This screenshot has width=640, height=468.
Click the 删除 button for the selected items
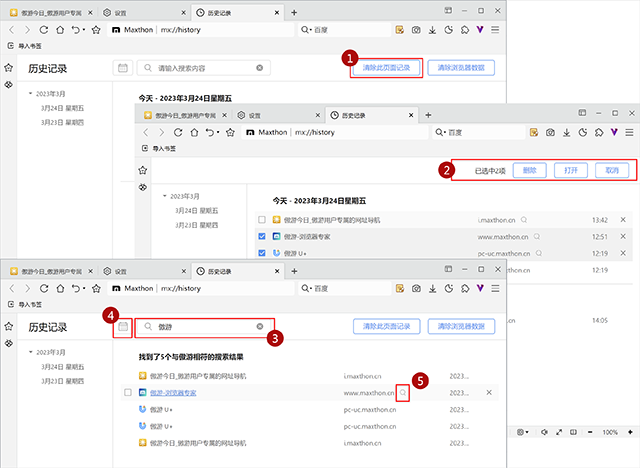(x=529, y=170)
